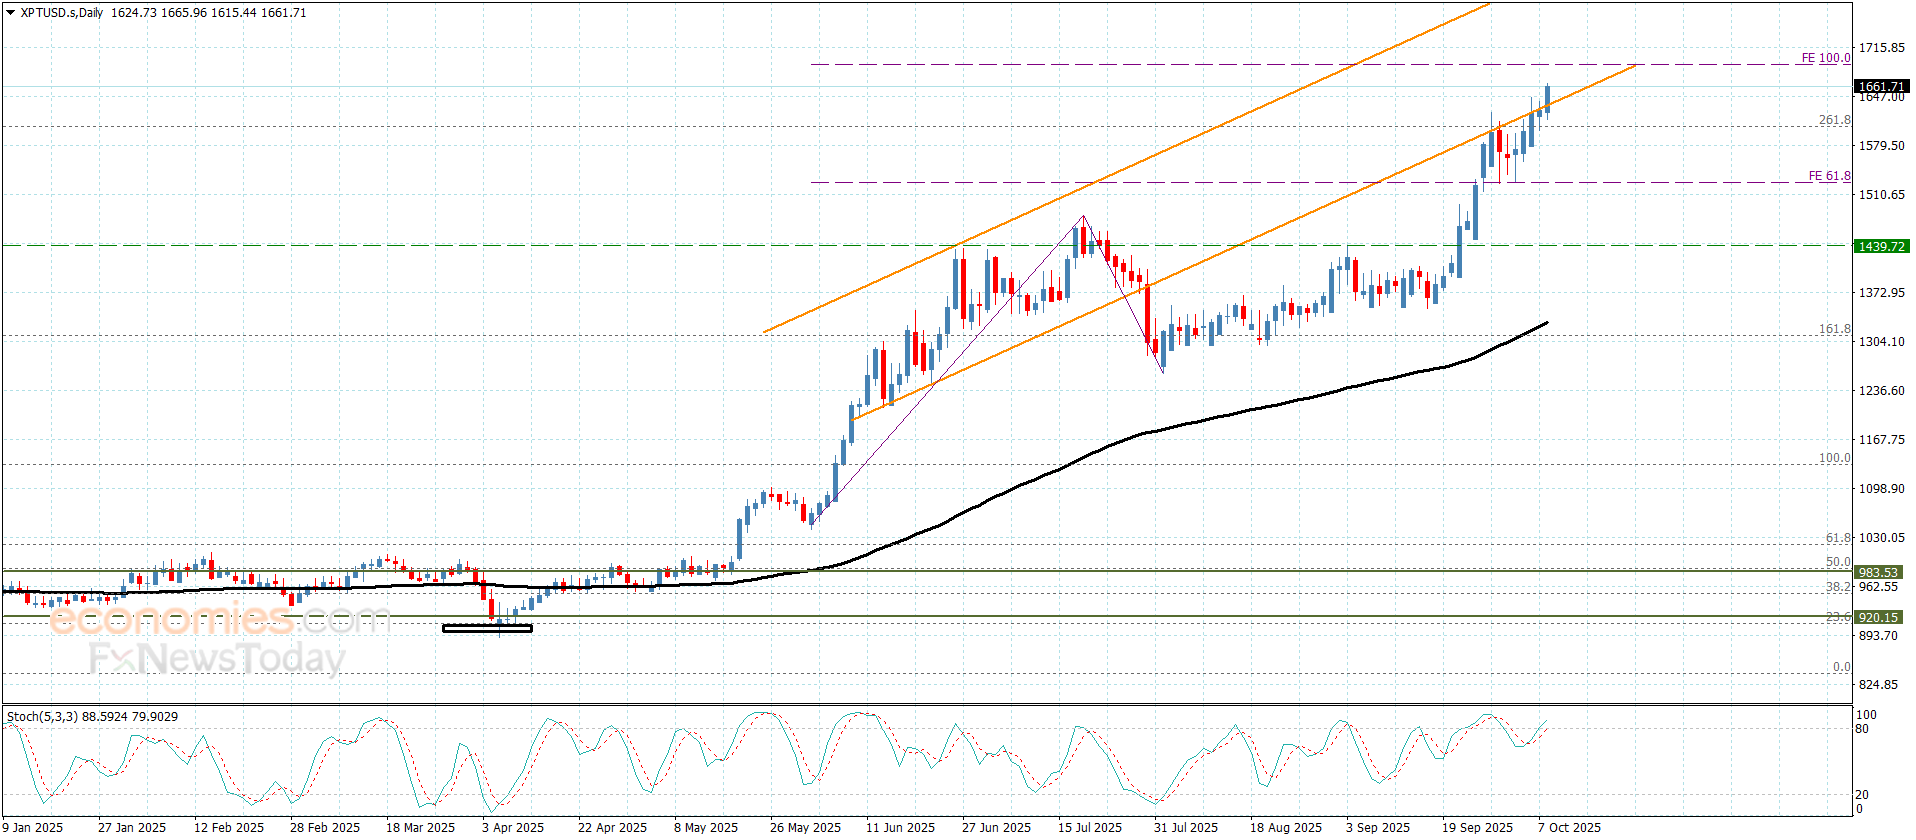The height and width of the screenshot is (840, 1916).
Task: Select the FE 100.0 expansion label
Action: pyautogui.click(x=1825, y=58)
